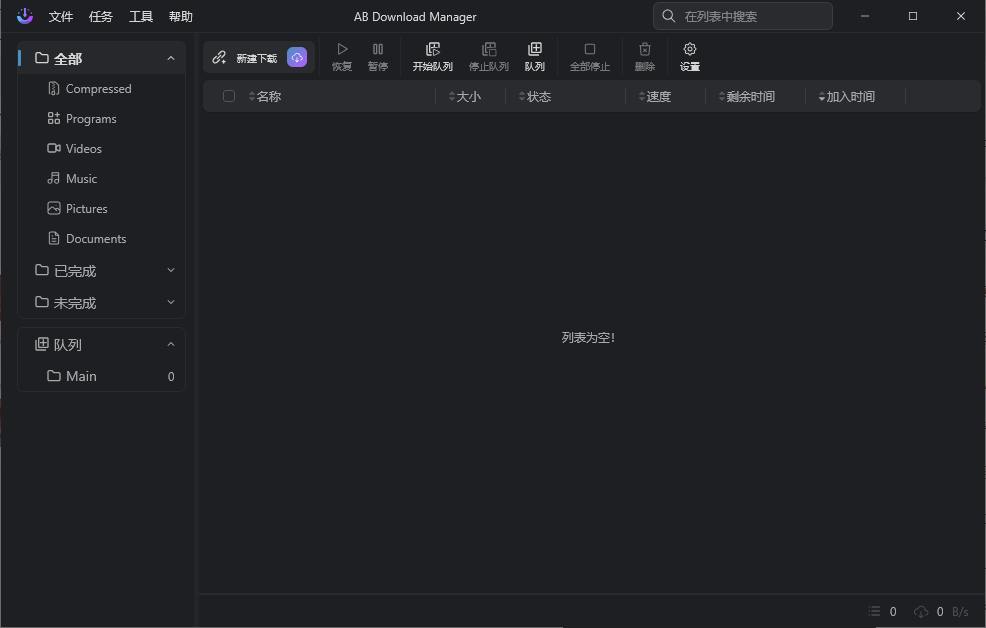Open the 工具 (Tools) menu

(140, 16)
